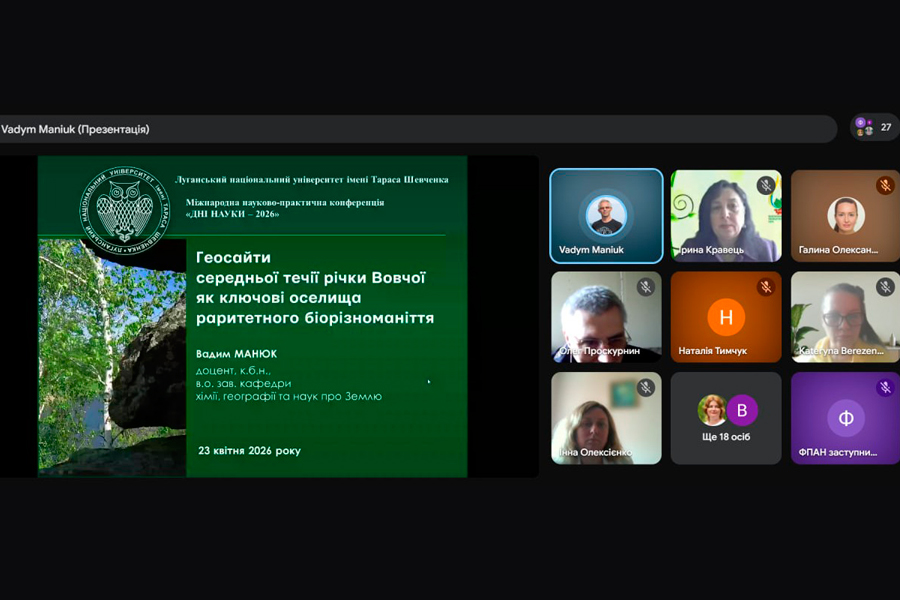Screen dimensions: 900x600
Task: Click the Vadym Maniuk name label on tile
Action: pyautogui.click(x=591, y=250)
